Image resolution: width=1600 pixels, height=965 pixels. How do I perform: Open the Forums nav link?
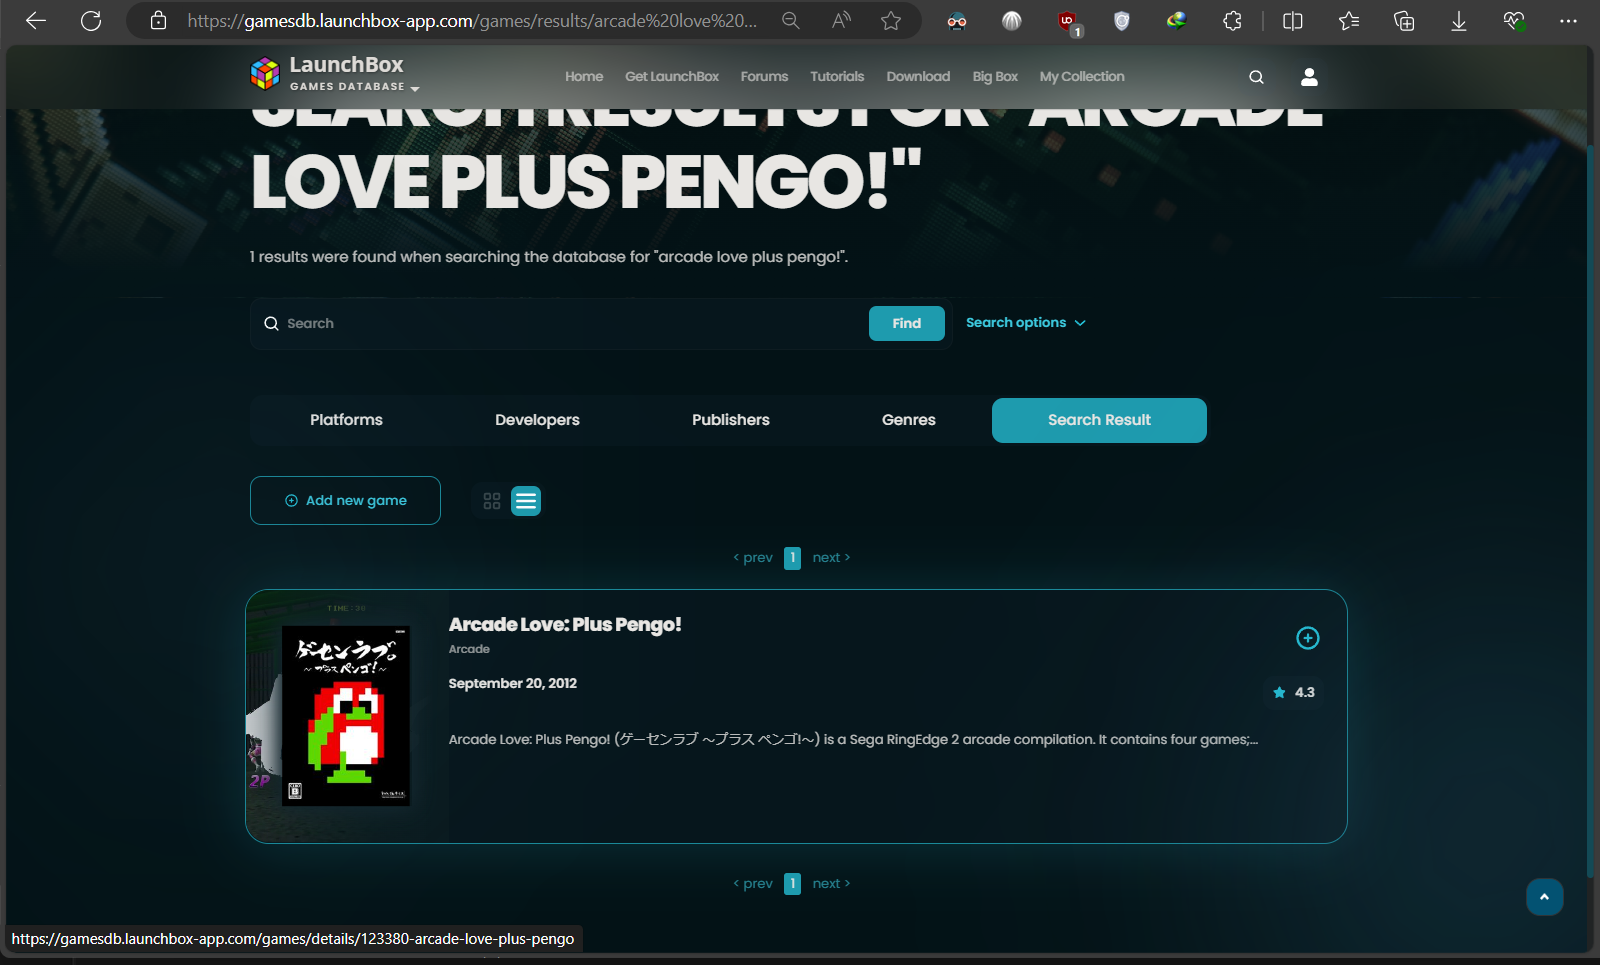pos(764,77)
